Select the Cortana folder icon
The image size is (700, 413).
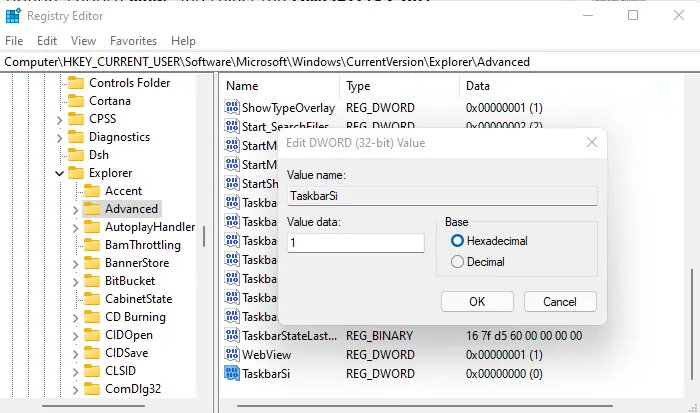point(76,101)
